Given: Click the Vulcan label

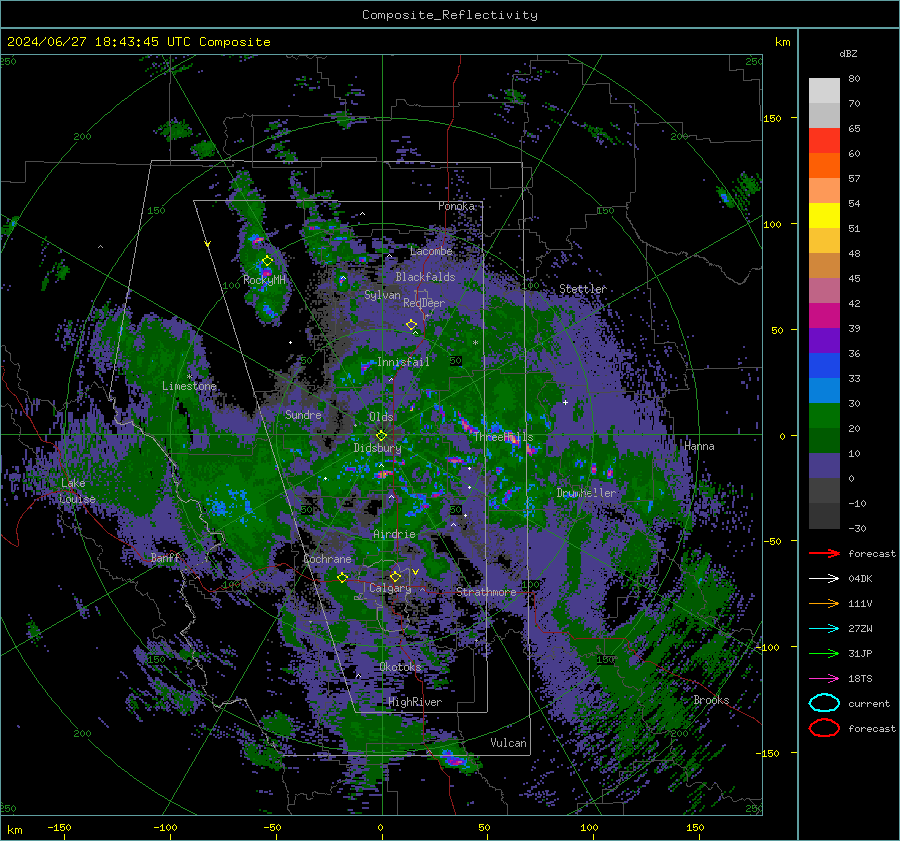Looking at the screenshot, I should pyautogui.click(x=508, y=742).
